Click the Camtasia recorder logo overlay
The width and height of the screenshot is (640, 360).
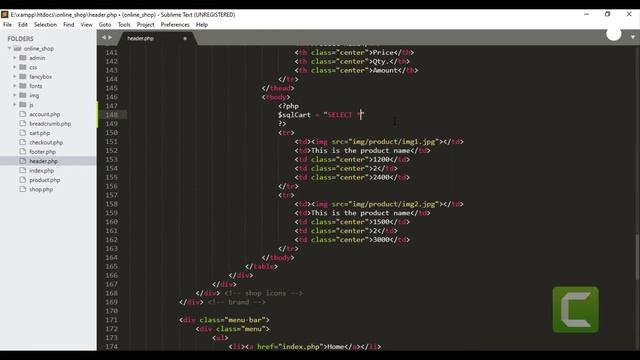(576, 309)
